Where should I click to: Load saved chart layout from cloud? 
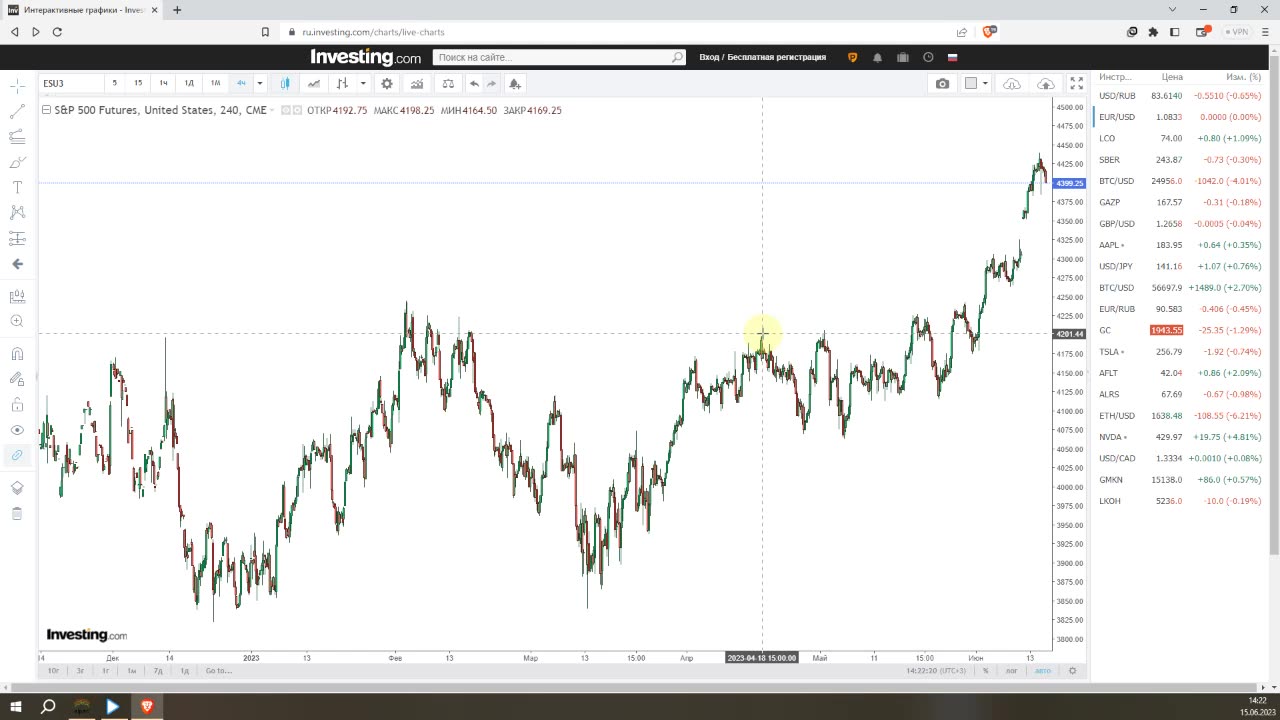(x=1012, y=84)
